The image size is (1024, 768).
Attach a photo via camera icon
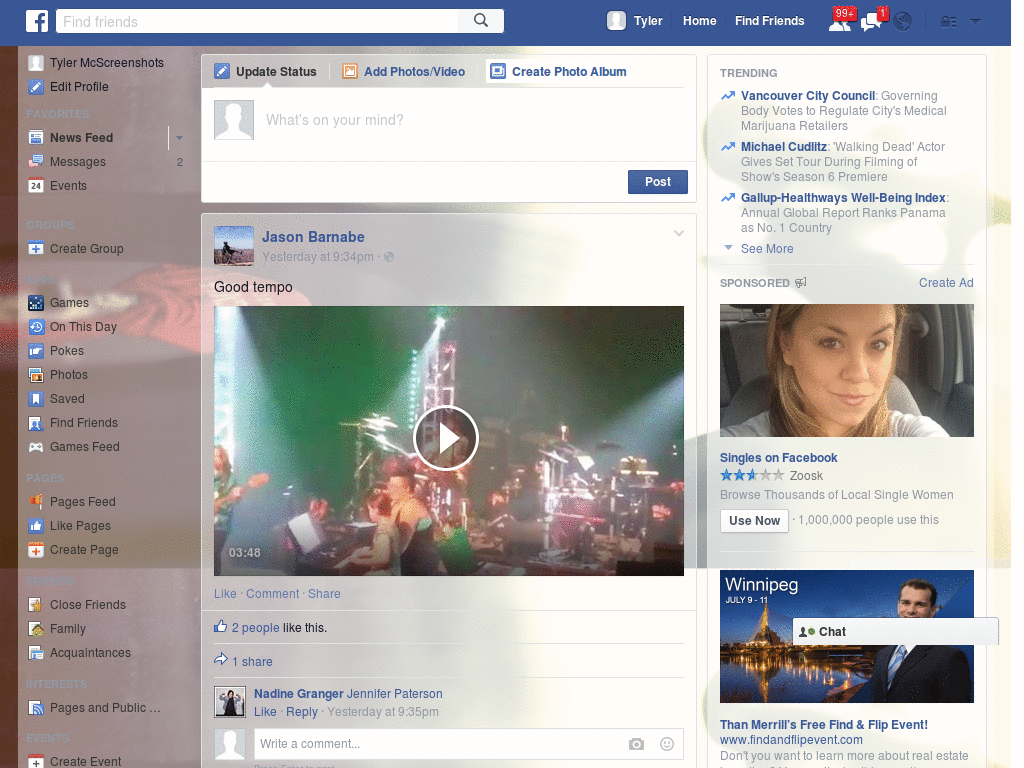click(636, 744)
